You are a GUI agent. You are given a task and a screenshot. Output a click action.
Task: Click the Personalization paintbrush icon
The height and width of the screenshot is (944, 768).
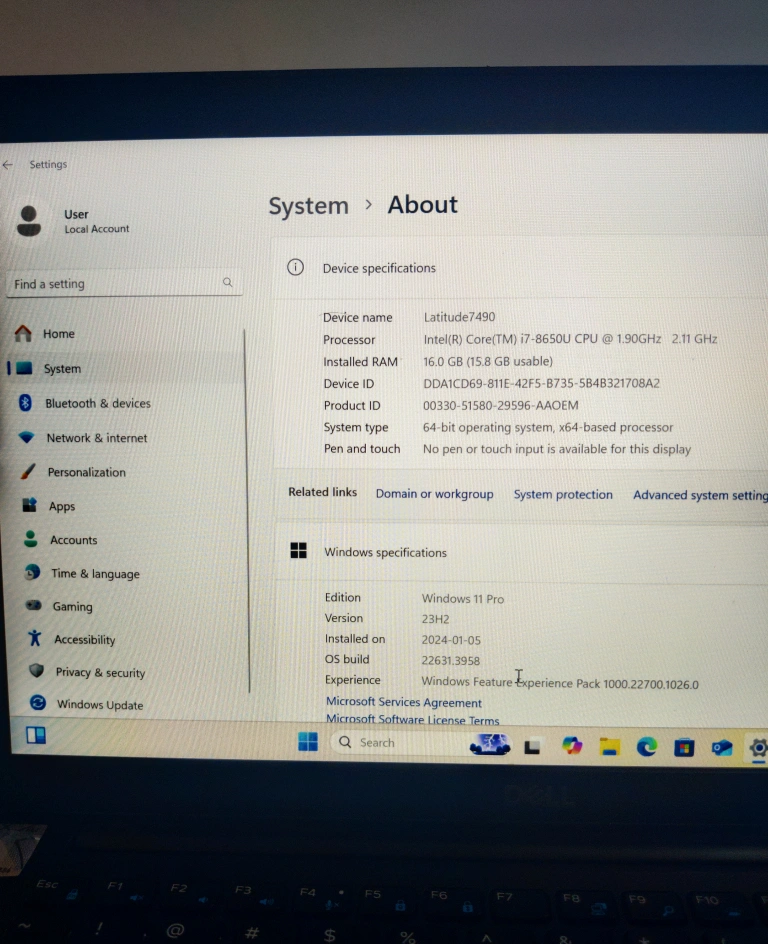pos(27,471)
